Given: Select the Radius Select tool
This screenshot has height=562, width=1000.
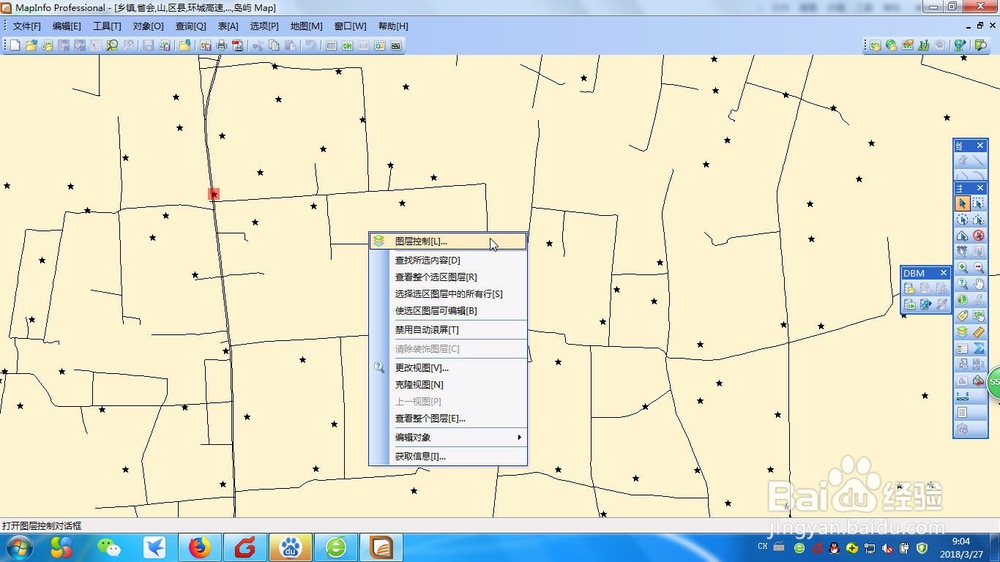Looking at the screenshot, I should [x=962, y=219].
